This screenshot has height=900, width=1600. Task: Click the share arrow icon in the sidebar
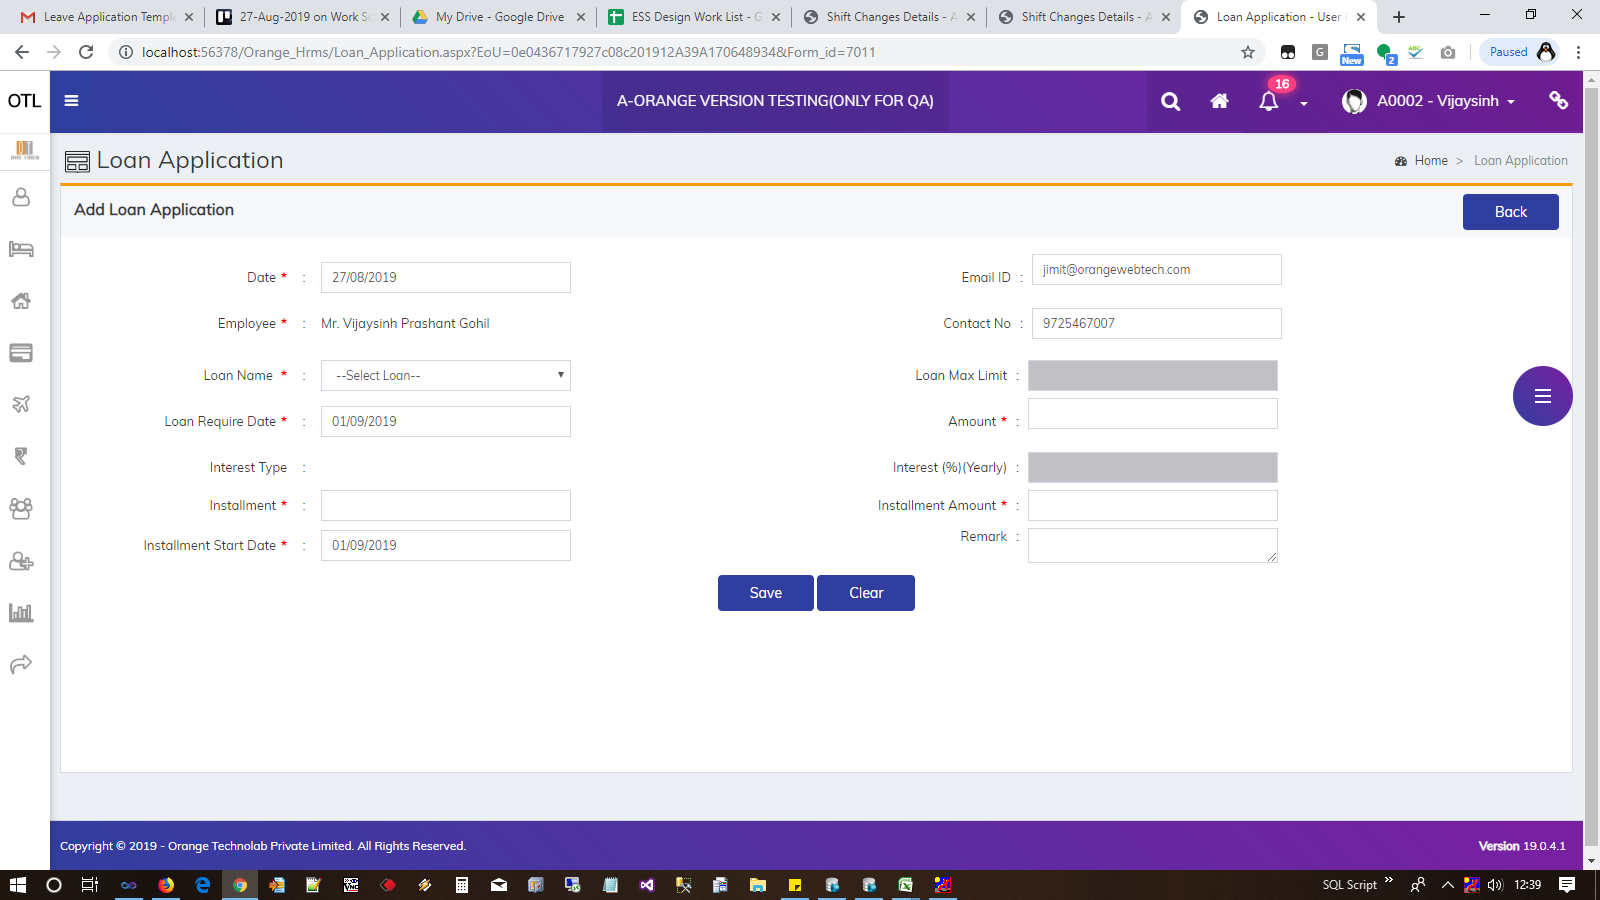point(21,663)
